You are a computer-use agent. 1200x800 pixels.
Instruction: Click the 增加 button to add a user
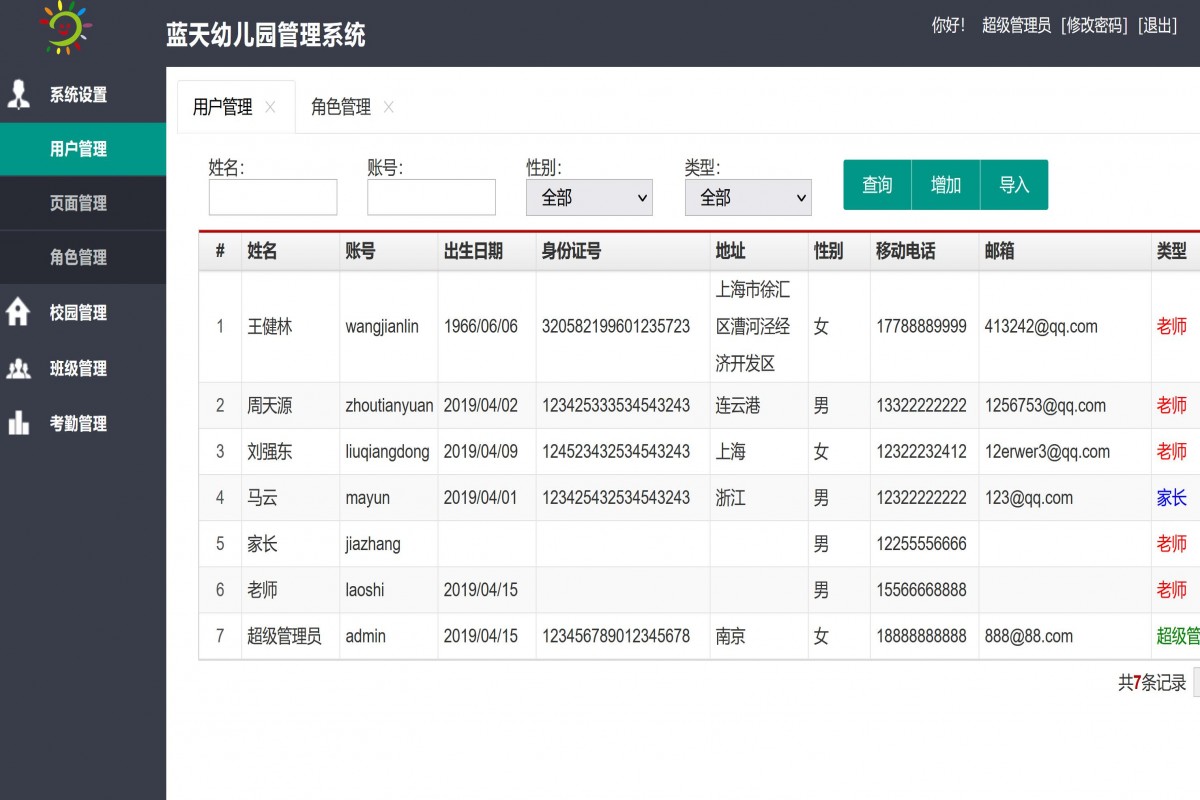point(945,185)
